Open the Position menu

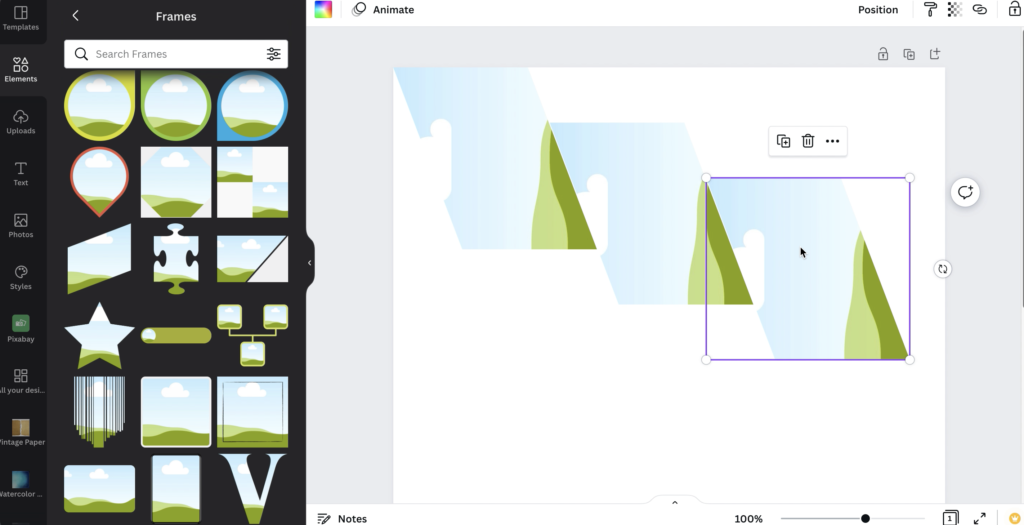click(x=878, y=10)
